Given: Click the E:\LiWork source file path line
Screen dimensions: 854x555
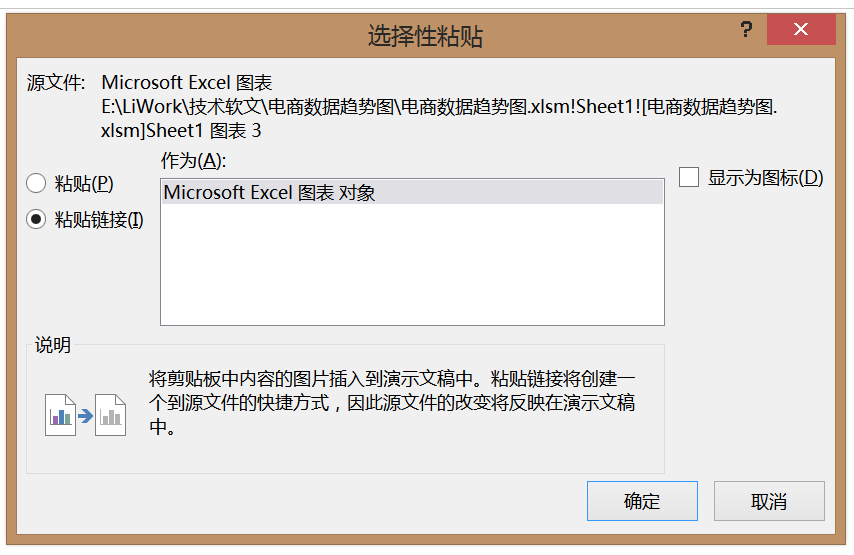Looking at the screenshot, I should click(439, 107).
